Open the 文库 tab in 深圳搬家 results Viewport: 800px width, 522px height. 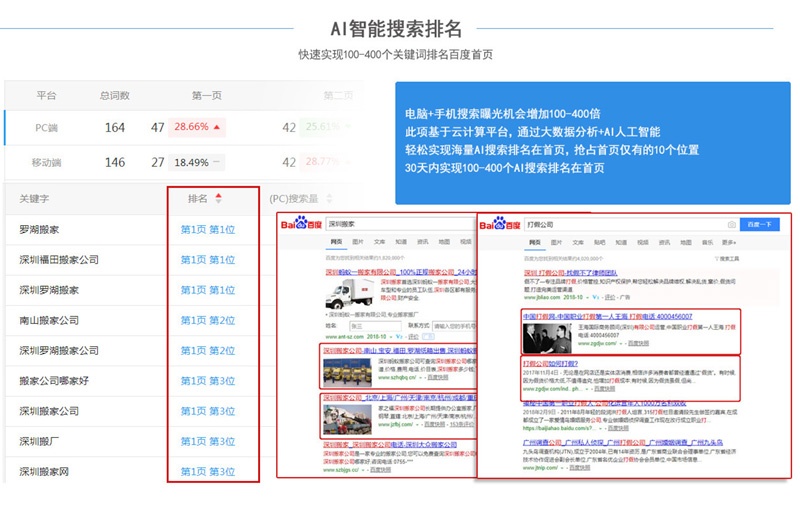380,242
